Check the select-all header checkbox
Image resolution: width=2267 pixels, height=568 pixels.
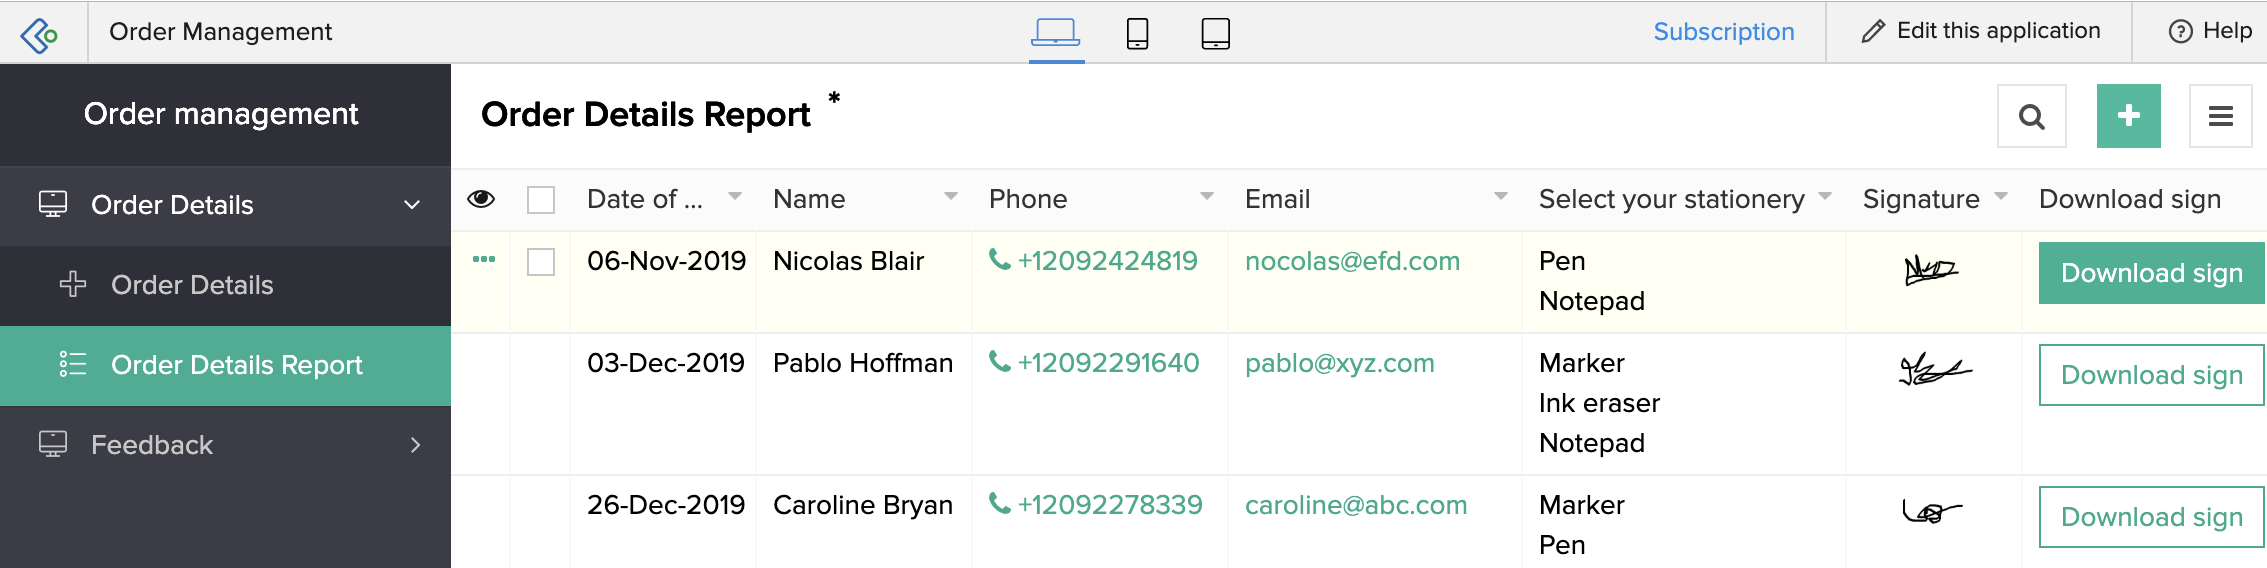pyautogui.click(x=541, y=200)
